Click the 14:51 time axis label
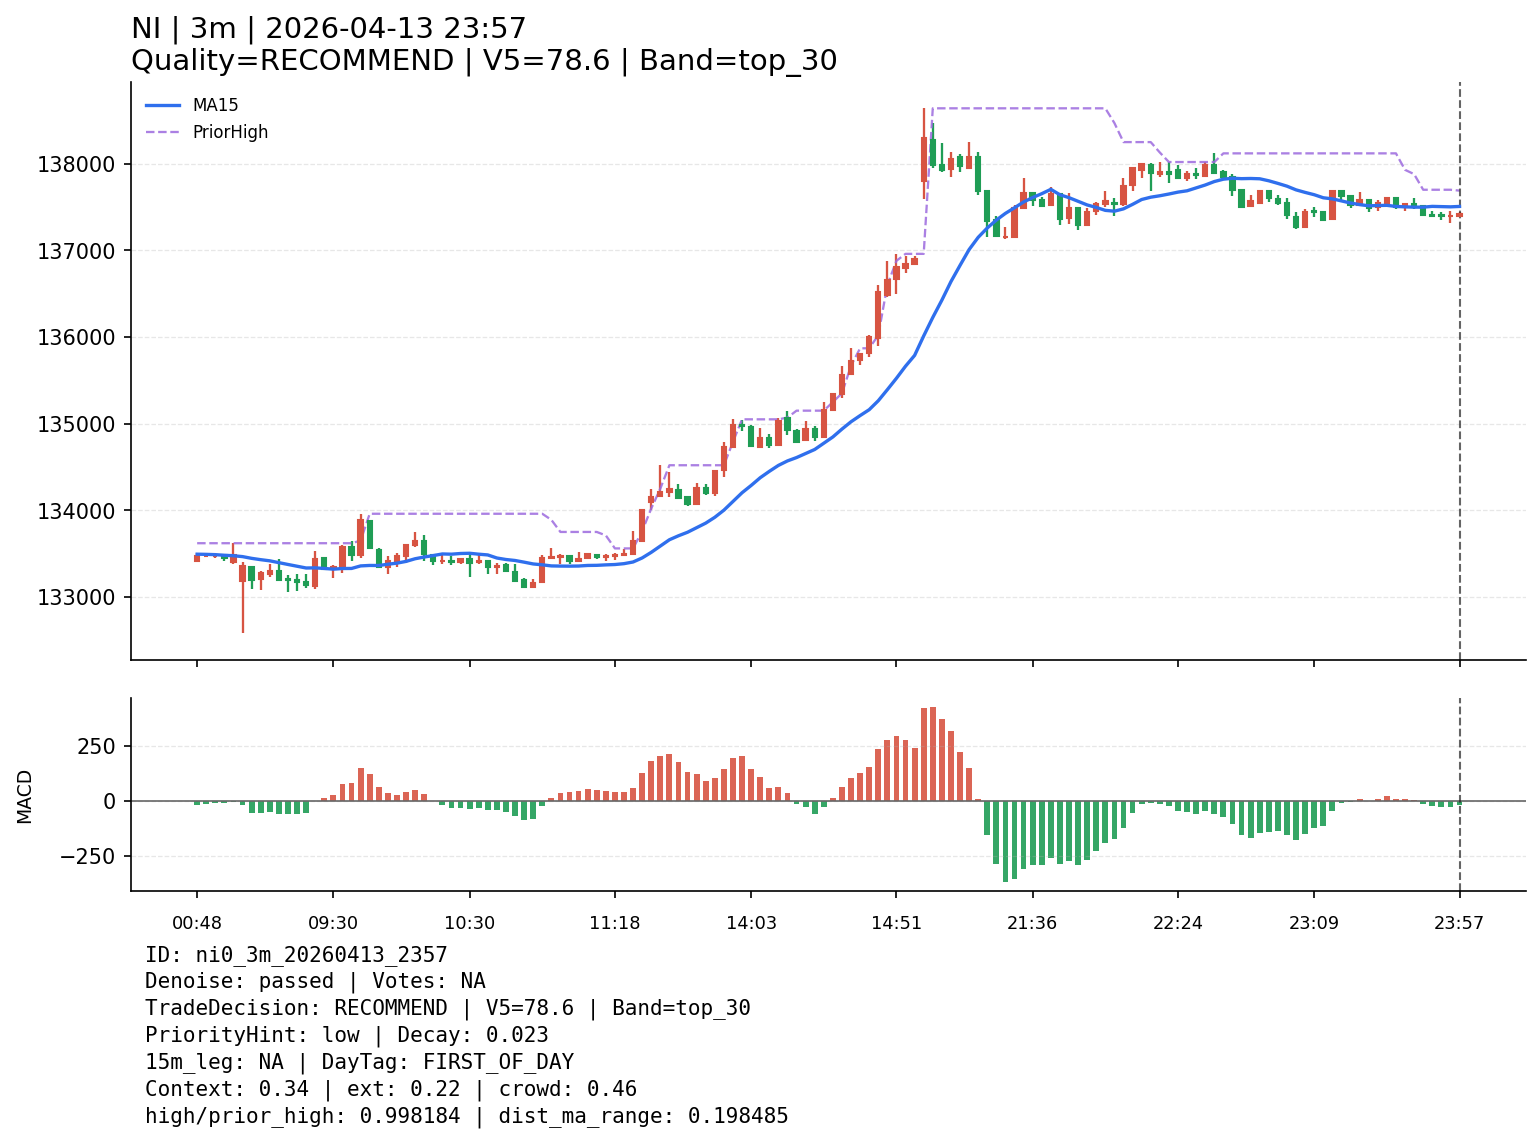1540x1143 pixels. [x=896, y=922]
